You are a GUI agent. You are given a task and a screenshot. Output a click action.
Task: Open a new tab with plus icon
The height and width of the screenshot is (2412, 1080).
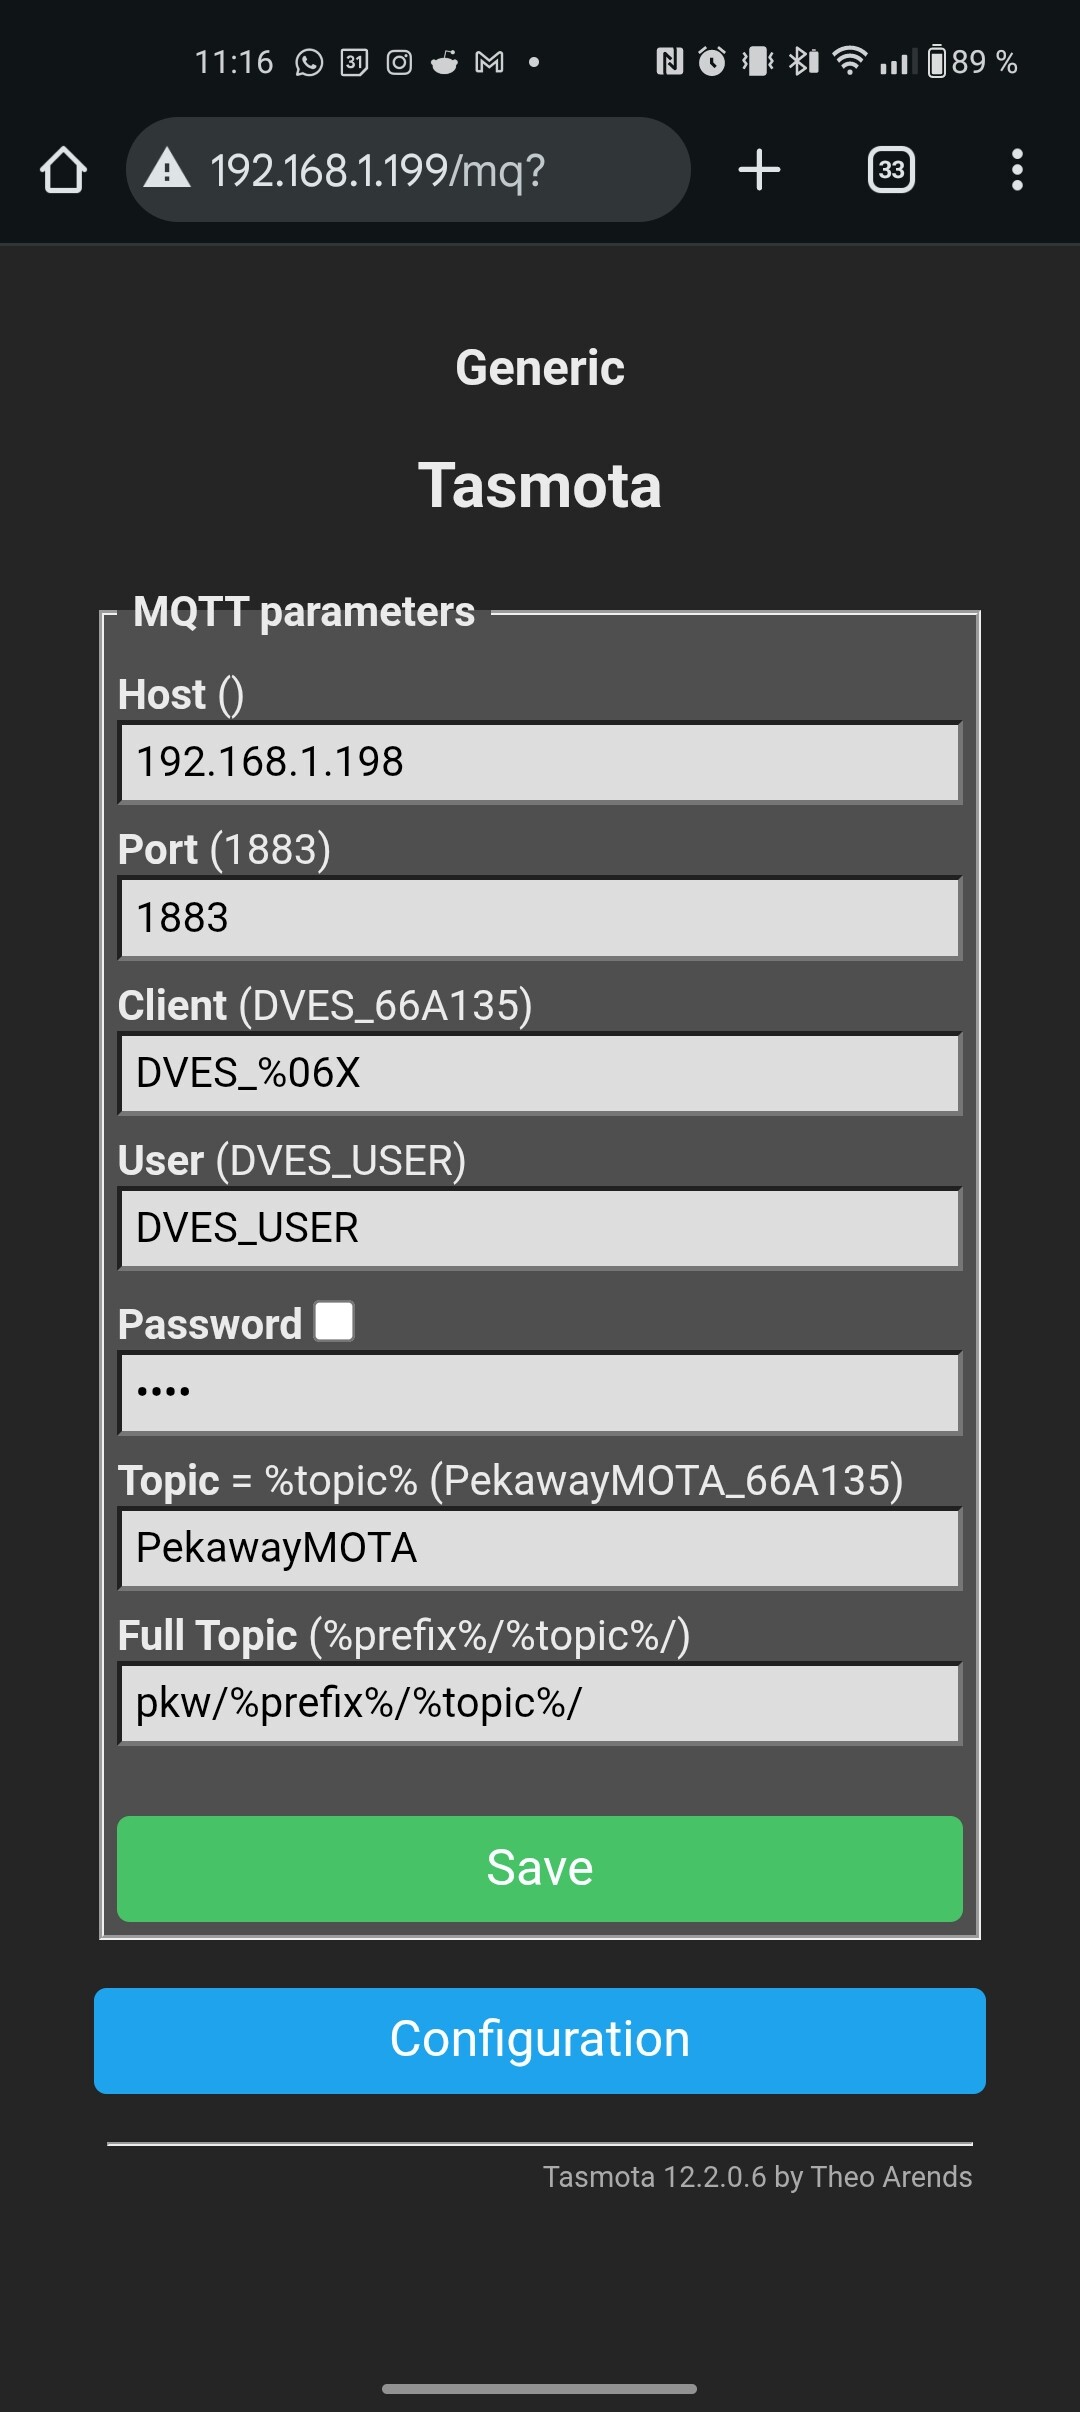[759, 169]
